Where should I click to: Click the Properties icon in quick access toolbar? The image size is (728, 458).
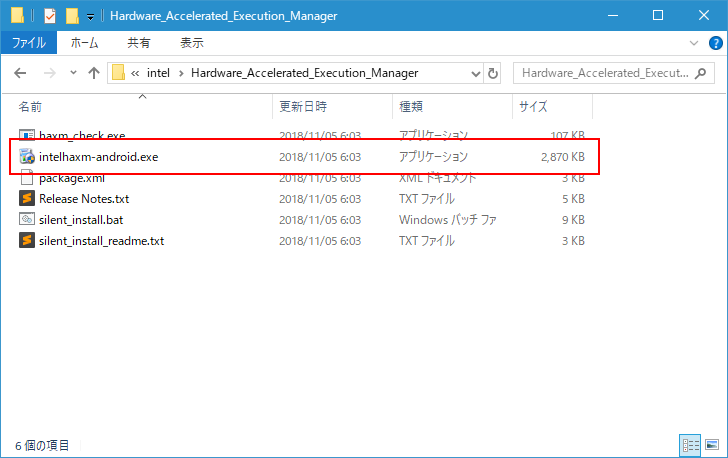point(50,16)
